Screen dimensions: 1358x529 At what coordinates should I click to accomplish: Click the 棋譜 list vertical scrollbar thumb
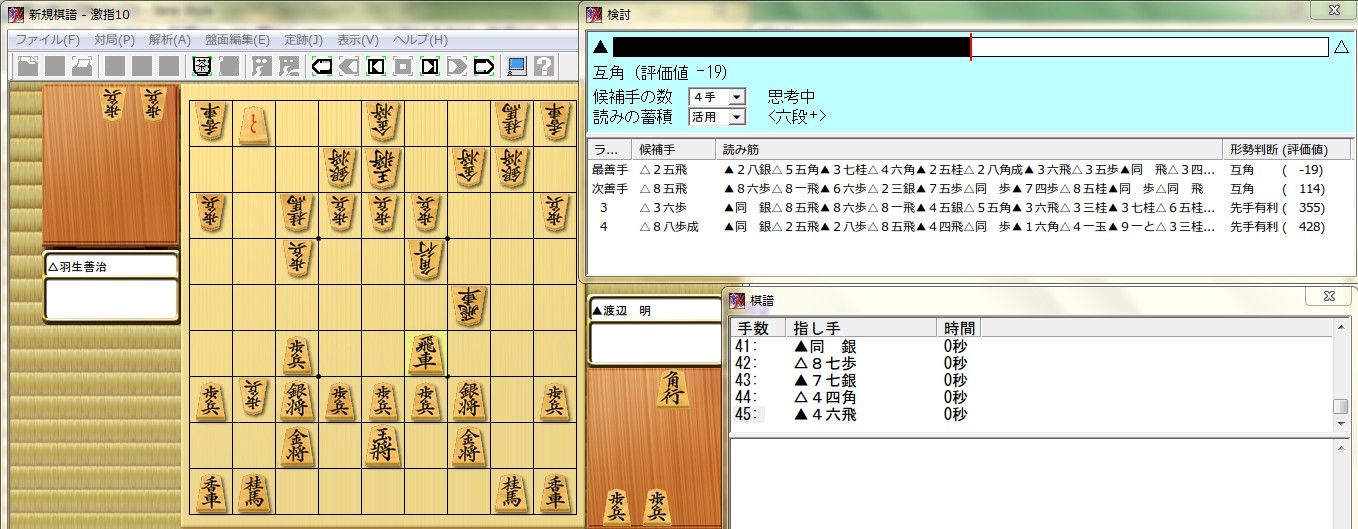1340,406
